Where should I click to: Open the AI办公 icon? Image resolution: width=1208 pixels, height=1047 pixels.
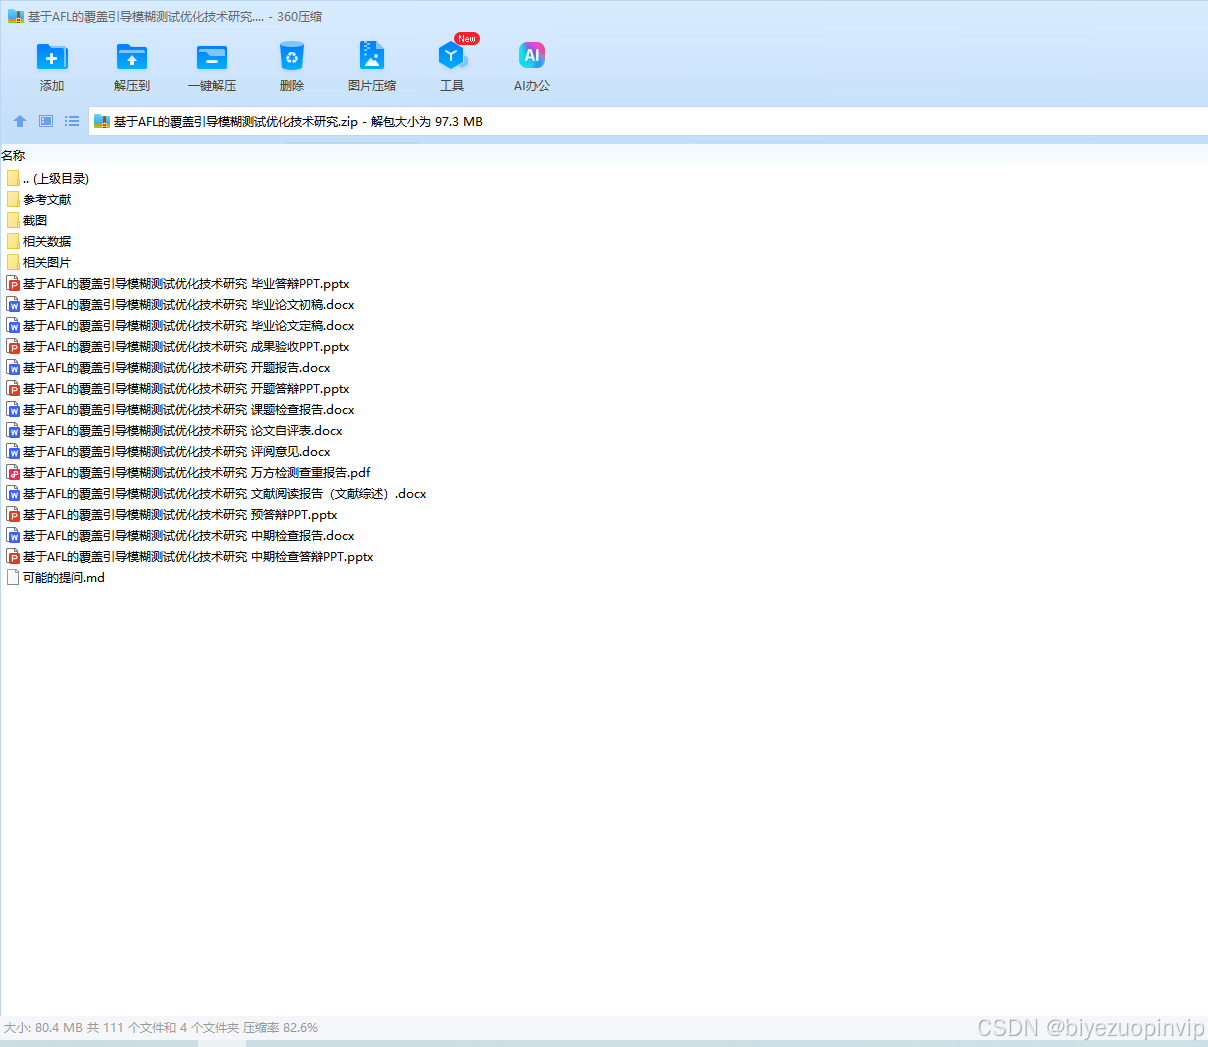[x=532, y=55]
